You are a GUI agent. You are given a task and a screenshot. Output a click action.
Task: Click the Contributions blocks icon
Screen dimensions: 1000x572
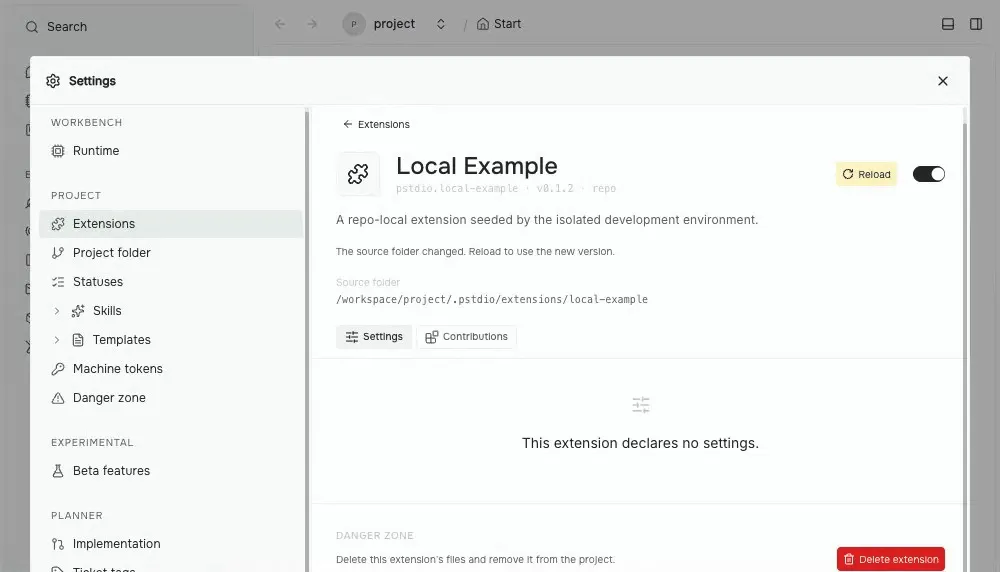click(432, 337)
